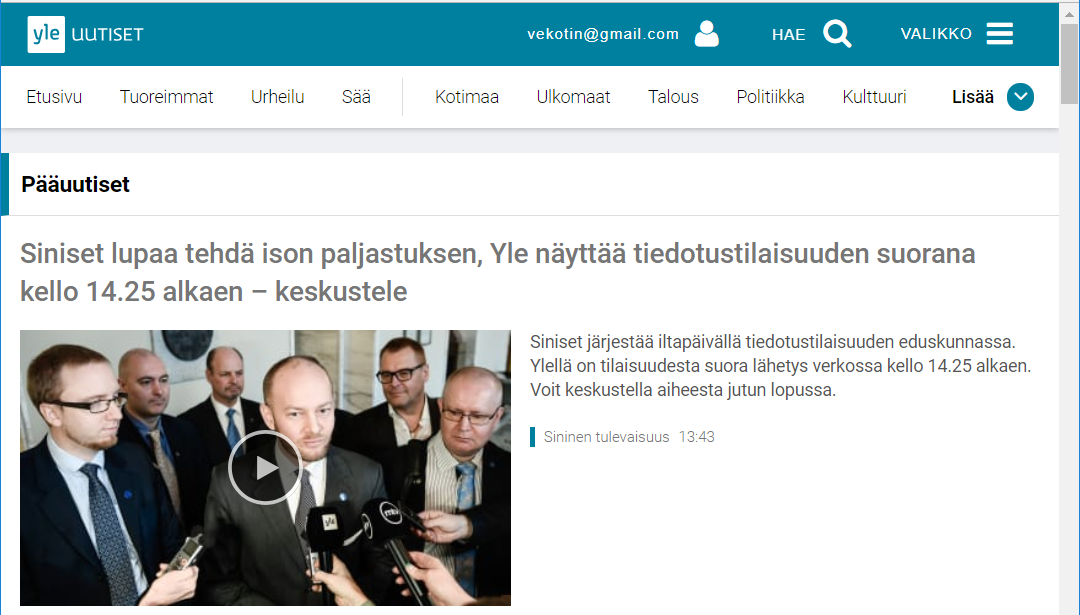Open the Siniset lupaa headline article
Screen dimensions: 1080x615
click(x=497, y=273)
